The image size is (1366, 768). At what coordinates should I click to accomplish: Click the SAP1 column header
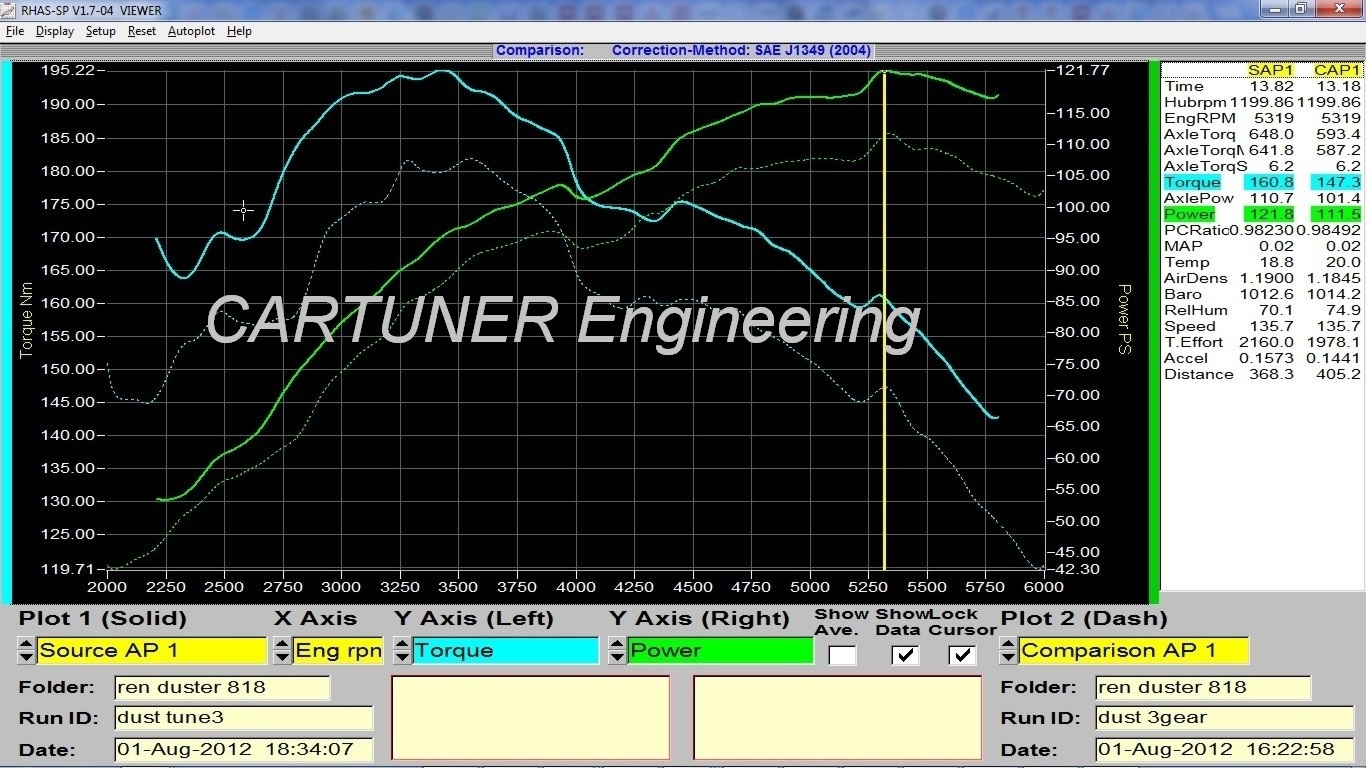(1270, 70)
